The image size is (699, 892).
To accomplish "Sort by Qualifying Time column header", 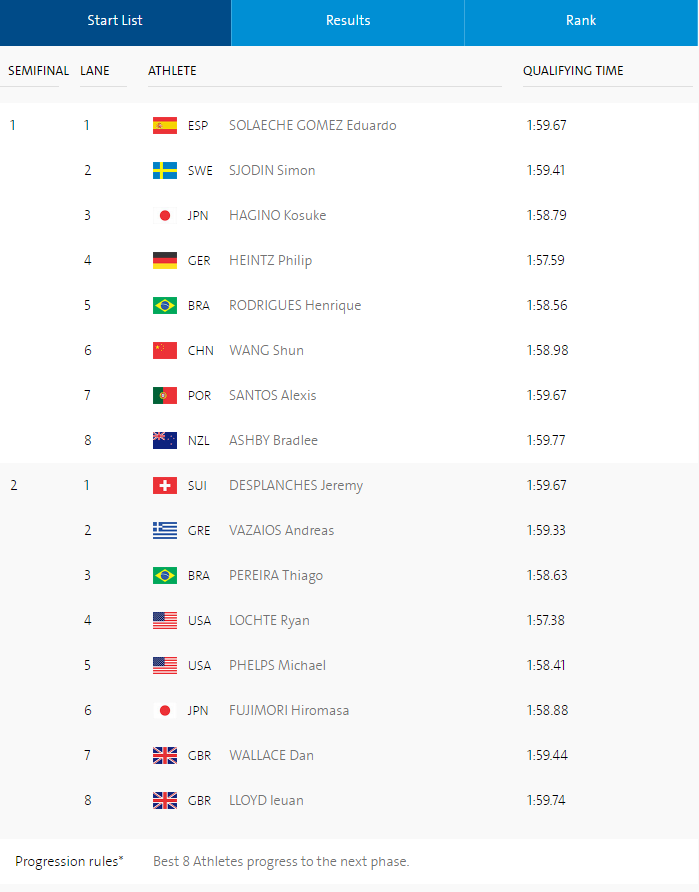I will click(x=573, y=71).
